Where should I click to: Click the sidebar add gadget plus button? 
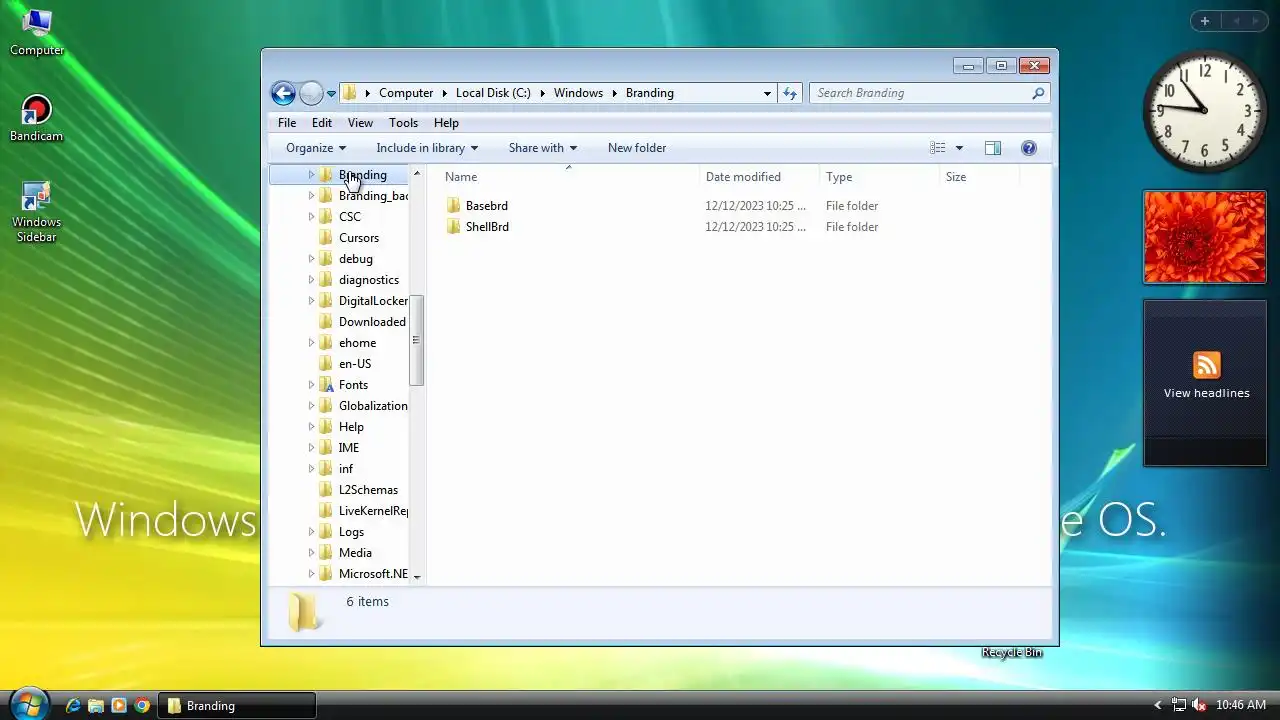pos(1204,21)
